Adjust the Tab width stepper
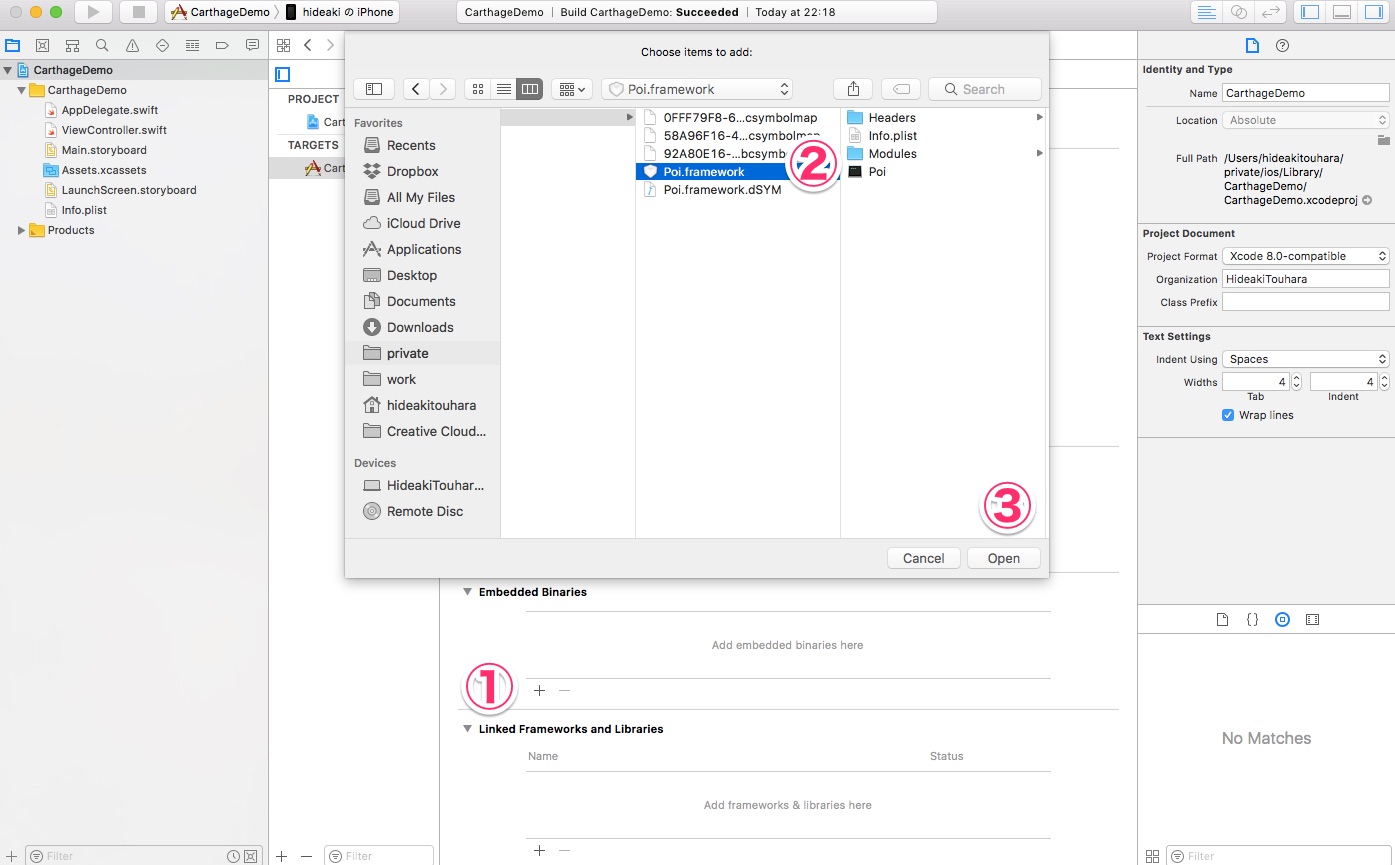The image size is (1395, 865). click(x=1297, y=382)
